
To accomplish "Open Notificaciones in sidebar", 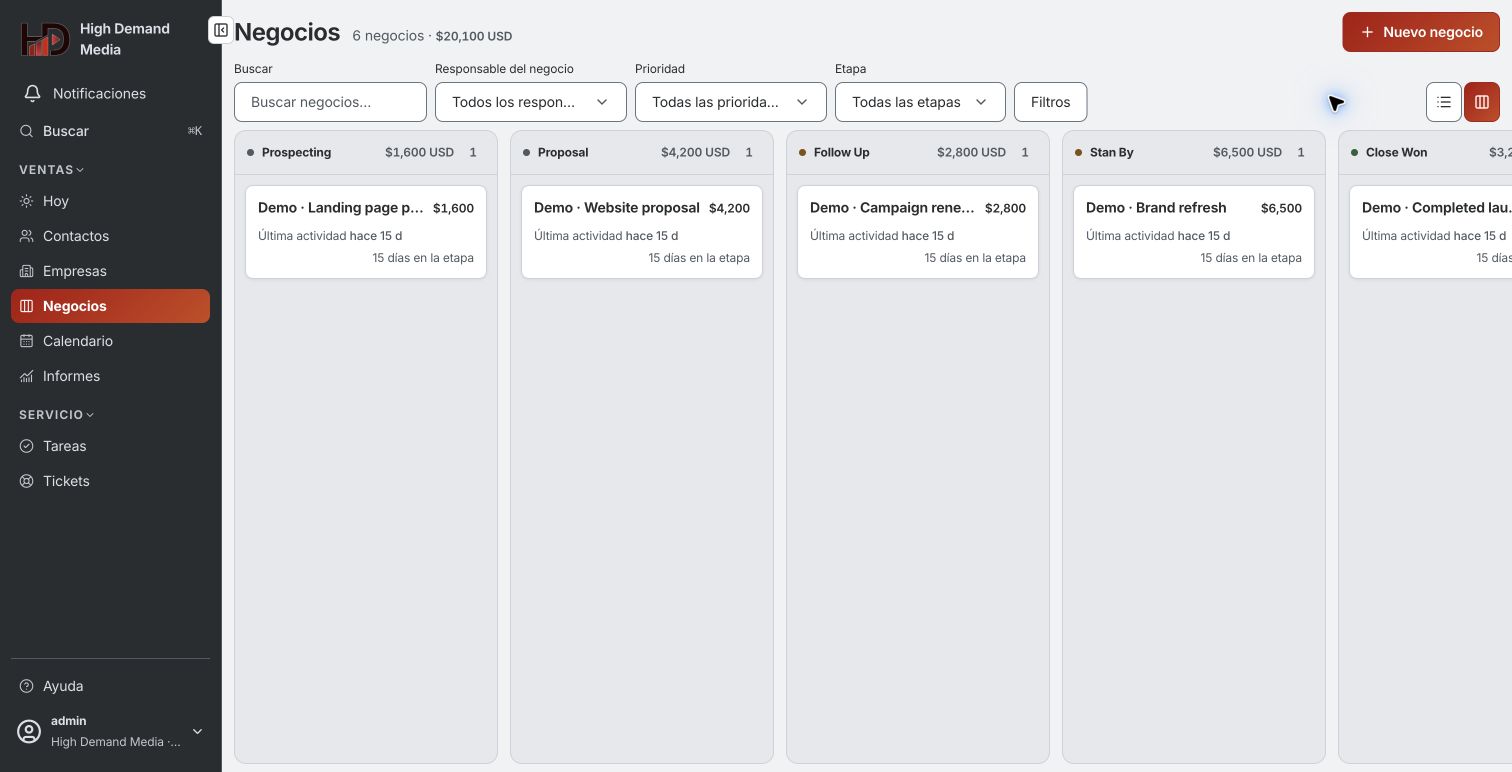I will (x=110, y=93).
